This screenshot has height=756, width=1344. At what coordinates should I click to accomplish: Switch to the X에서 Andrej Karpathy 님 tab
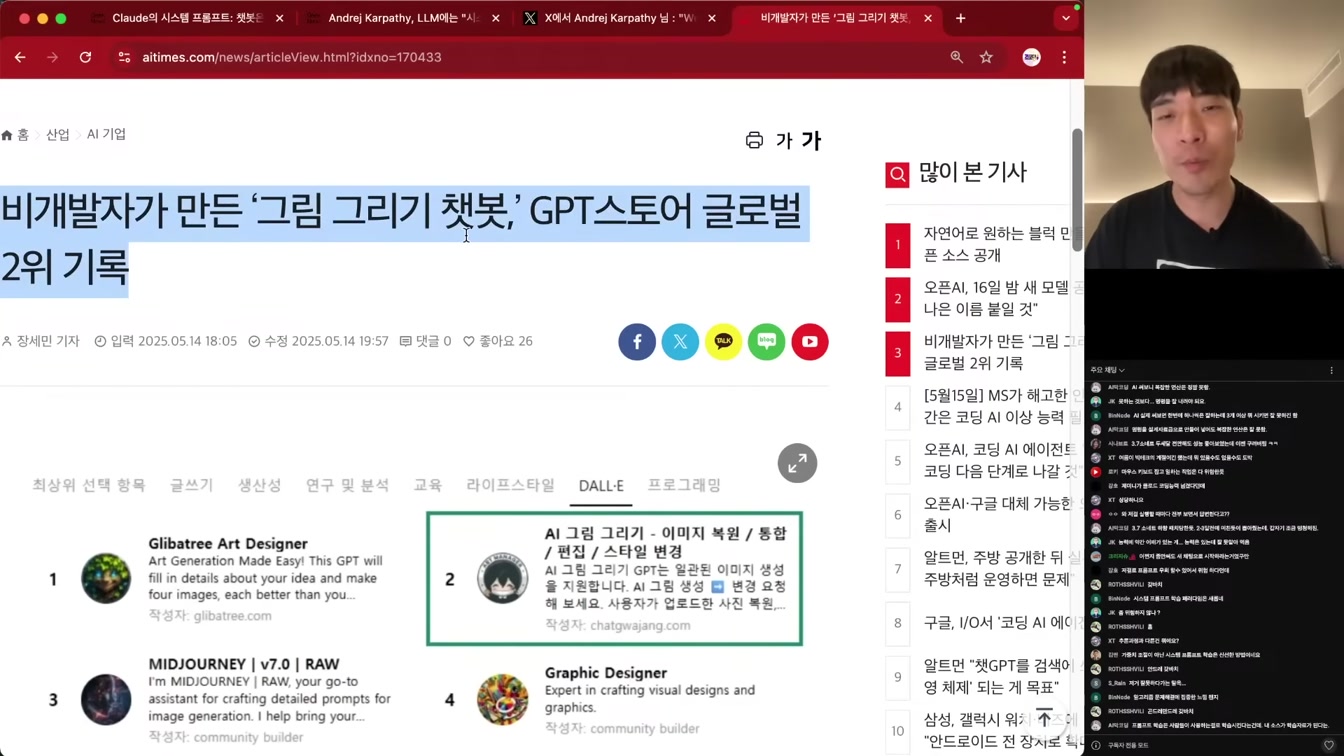point(620,18)
